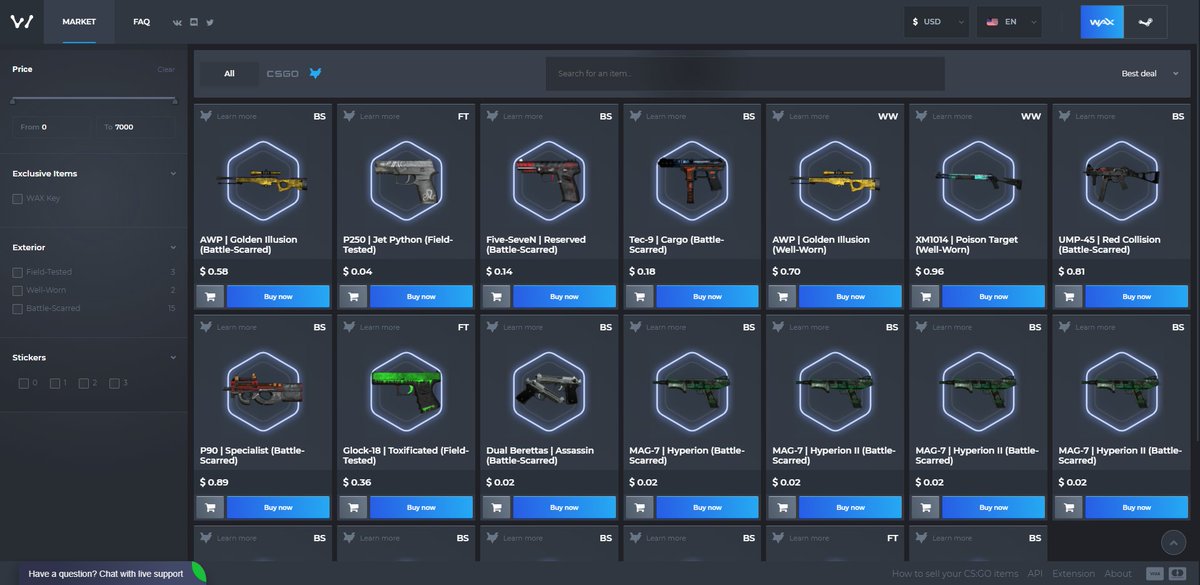Check the Well-Worn exterior filter

pos(17,290)
